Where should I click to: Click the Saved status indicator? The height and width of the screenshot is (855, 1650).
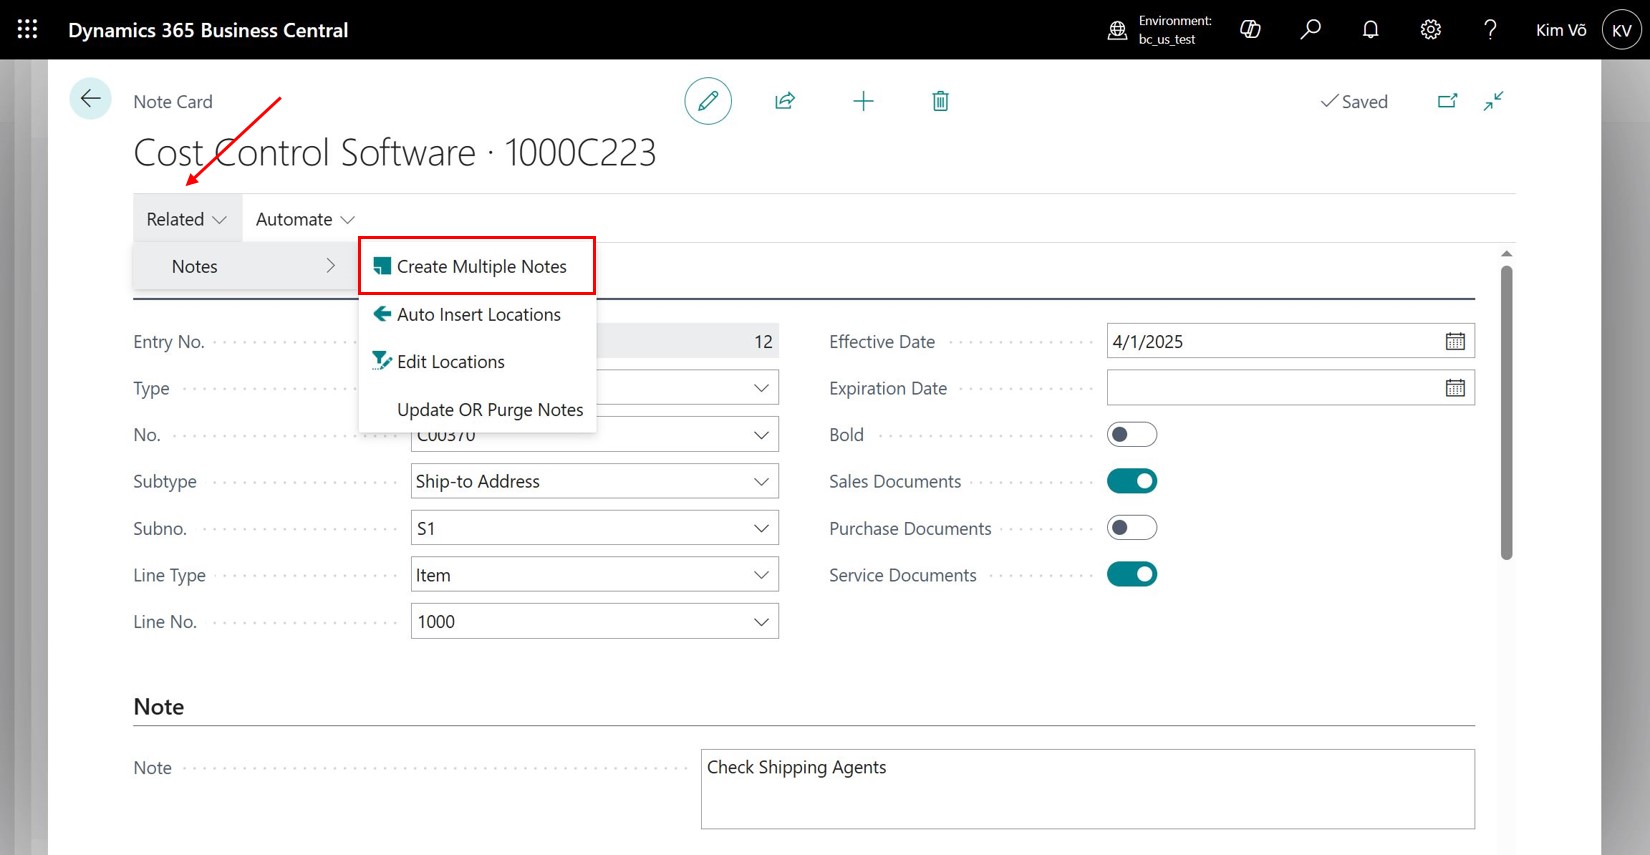pos(1354,101)
